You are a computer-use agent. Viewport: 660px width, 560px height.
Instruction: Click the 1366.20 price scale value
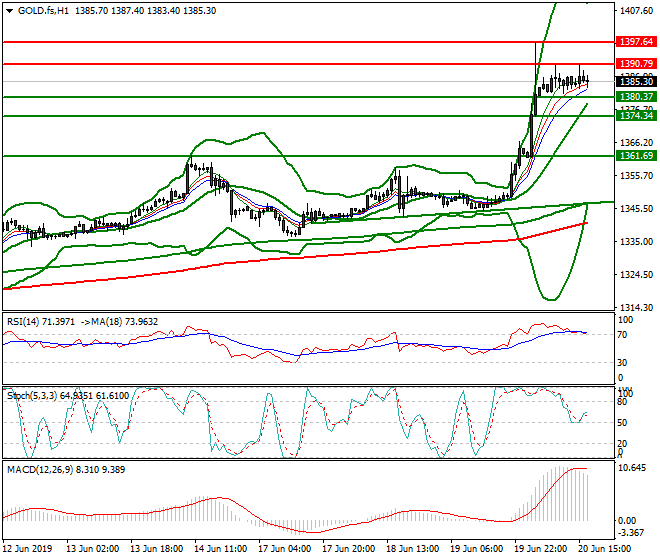pos(636,142)
